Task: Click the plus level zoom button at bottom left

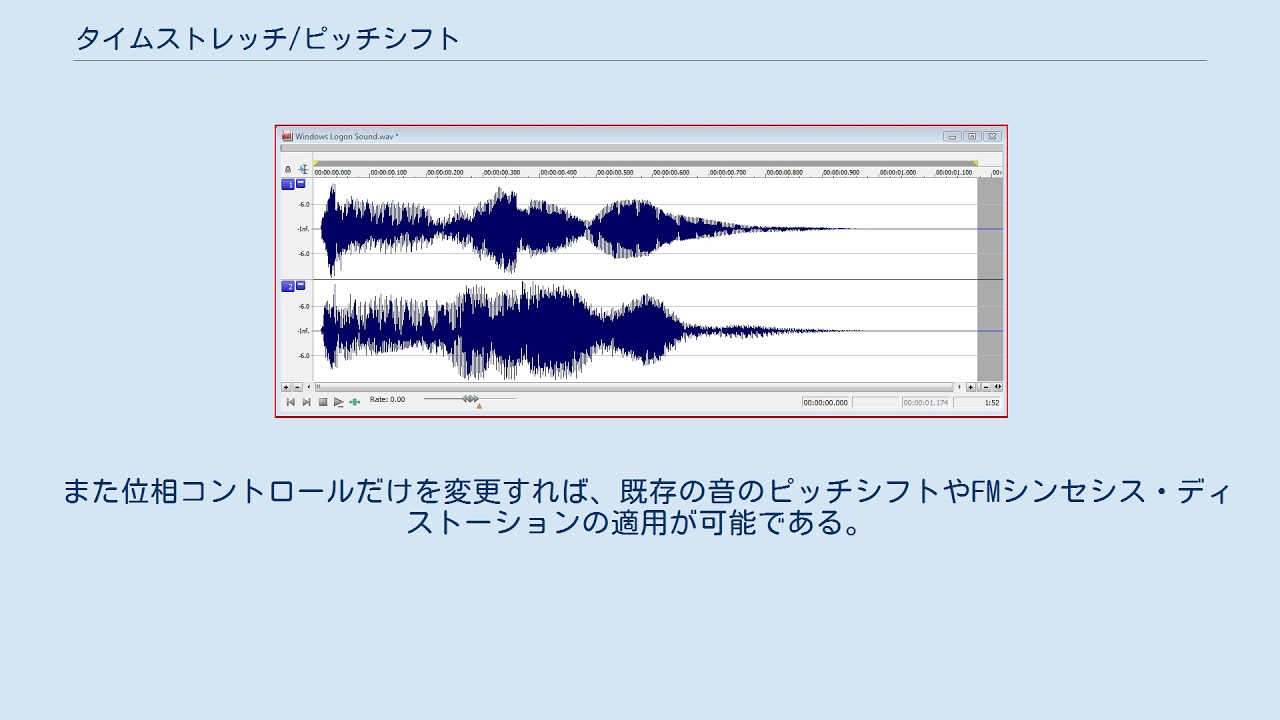Action: pyautogui.click(x=286, y=387)
